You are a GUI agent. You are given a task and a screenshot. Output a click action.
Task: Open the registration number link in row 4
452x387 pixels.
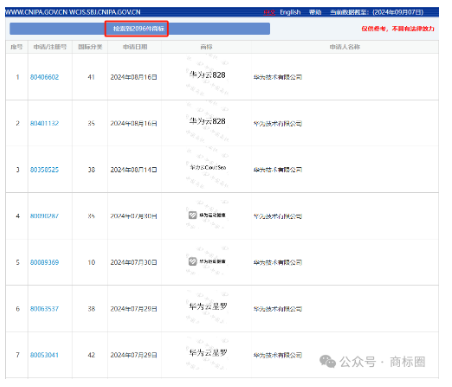tap(44, 216)
